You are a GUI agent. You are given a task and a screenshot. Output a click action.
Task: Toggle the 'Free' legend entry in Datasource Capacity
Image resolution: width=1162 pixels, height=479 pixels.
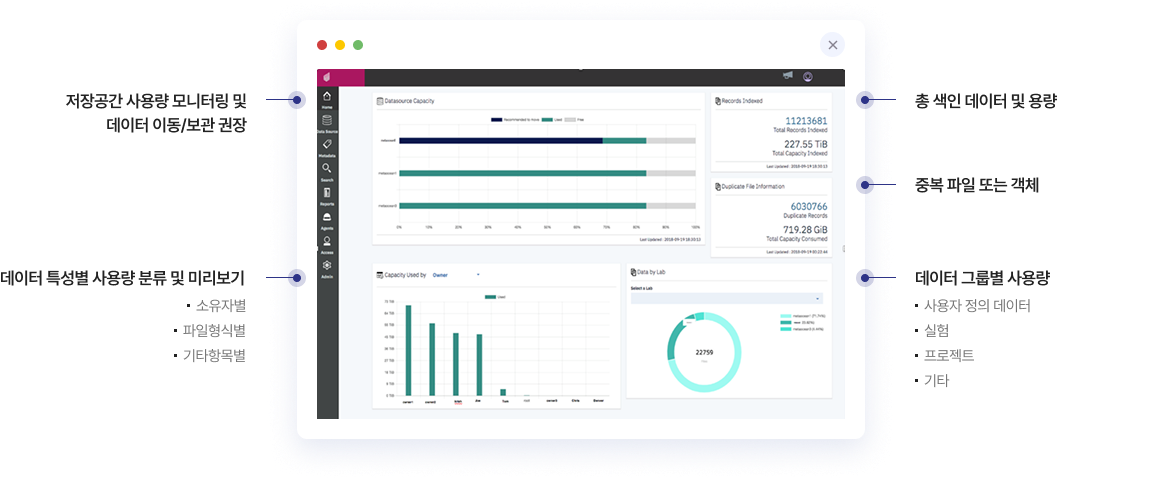(x=576, y=119)
